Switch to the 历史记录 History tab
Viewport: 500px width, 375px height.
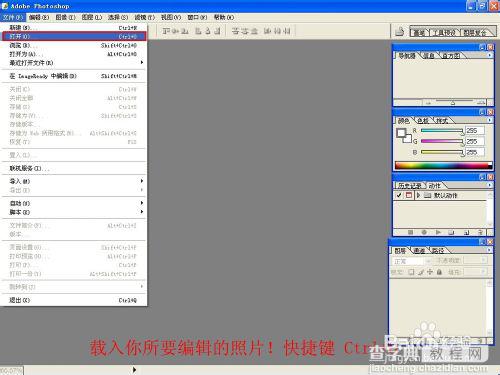tap(410, 186)
